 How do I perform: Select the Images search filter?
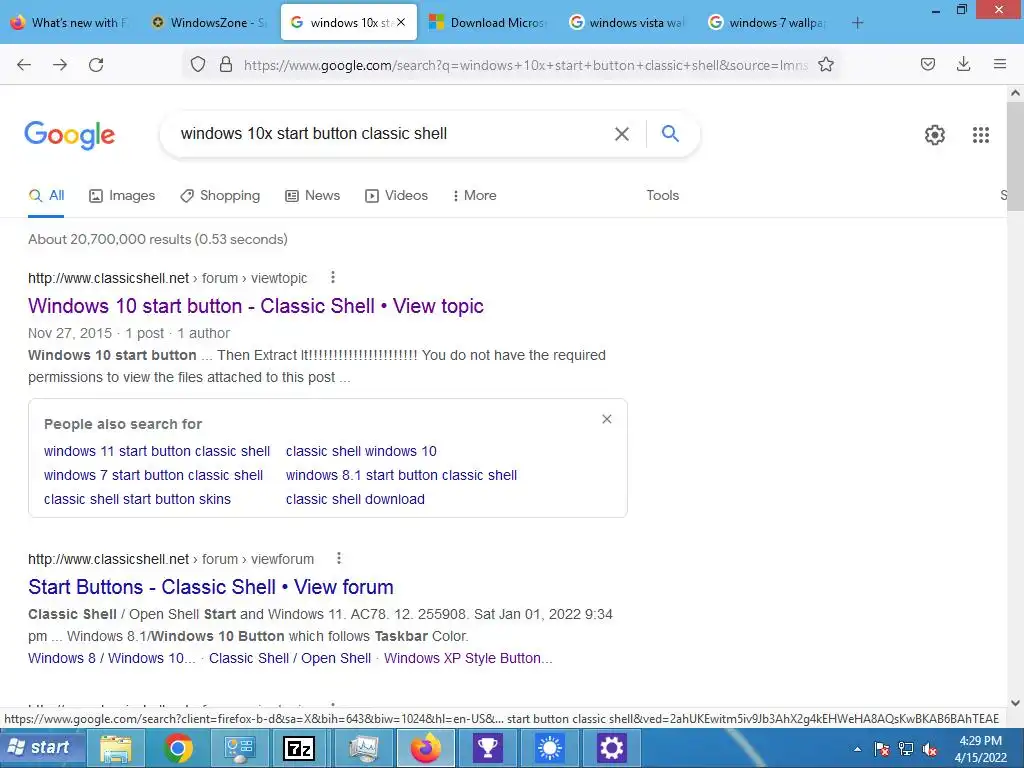[122, 195]
